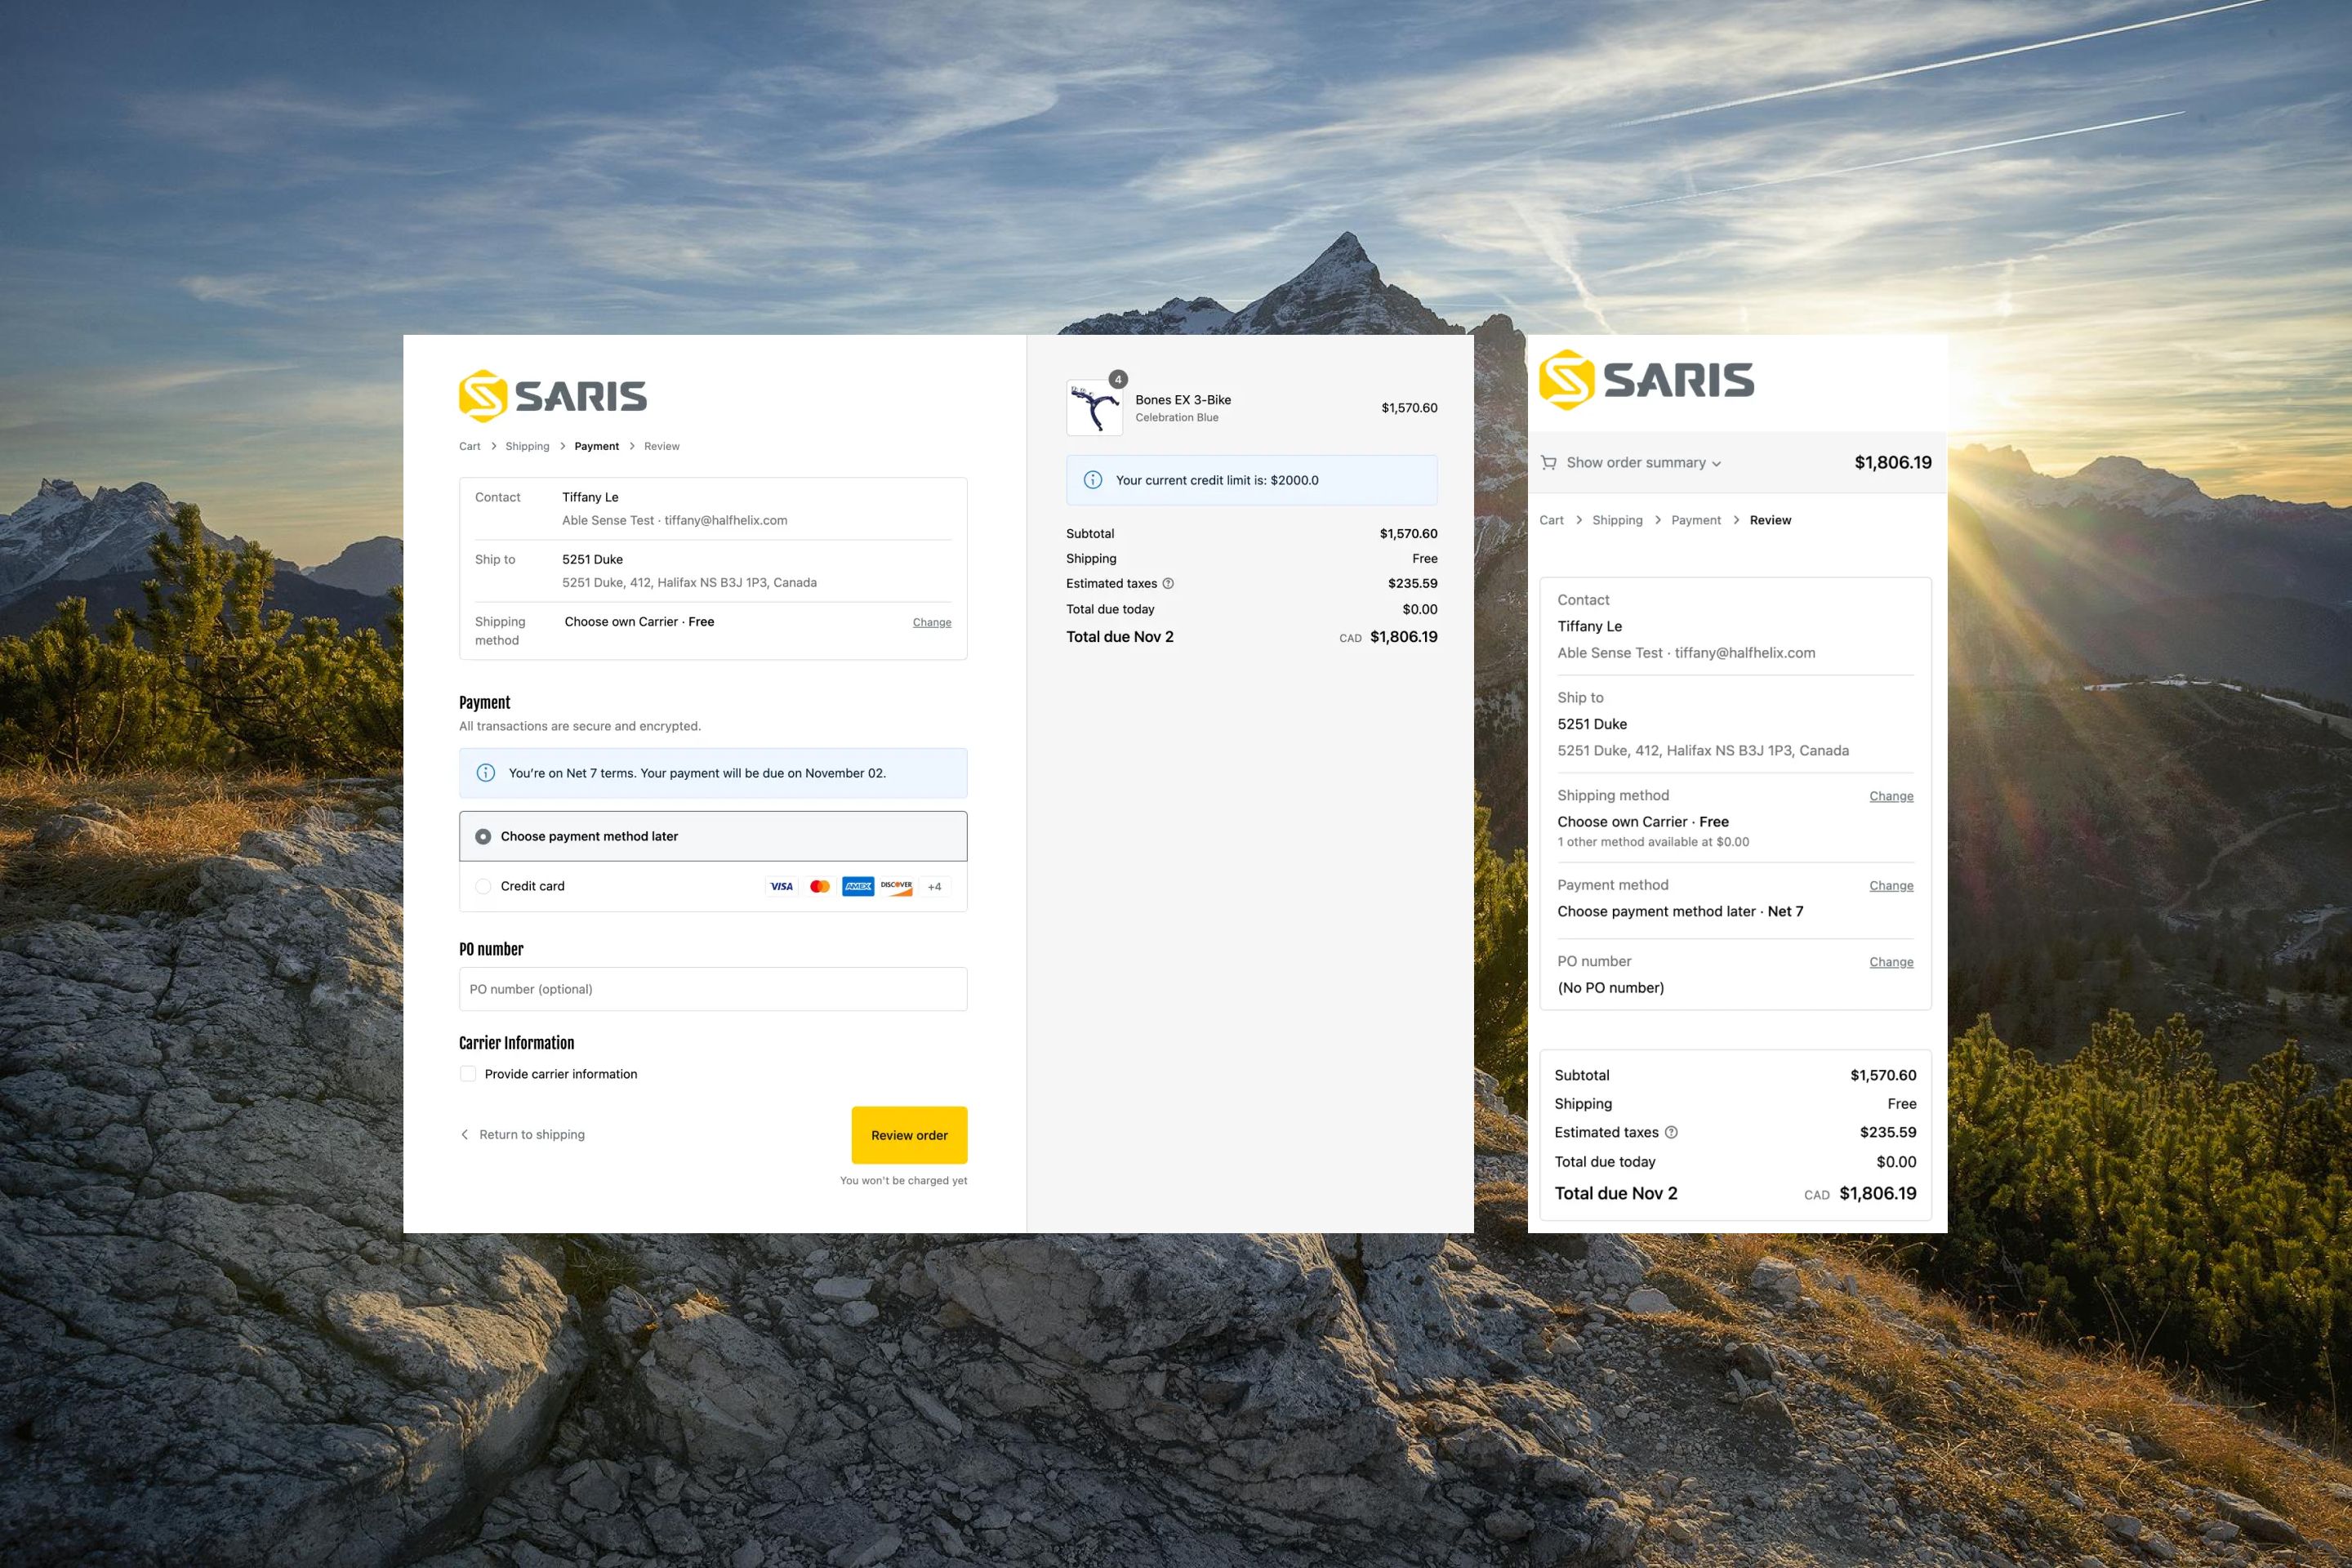Click the estimated taxes help icon in desktop summary
Image resolution: width=2352 pixels, height=1568 pixels.
[x=1168, y=584]
